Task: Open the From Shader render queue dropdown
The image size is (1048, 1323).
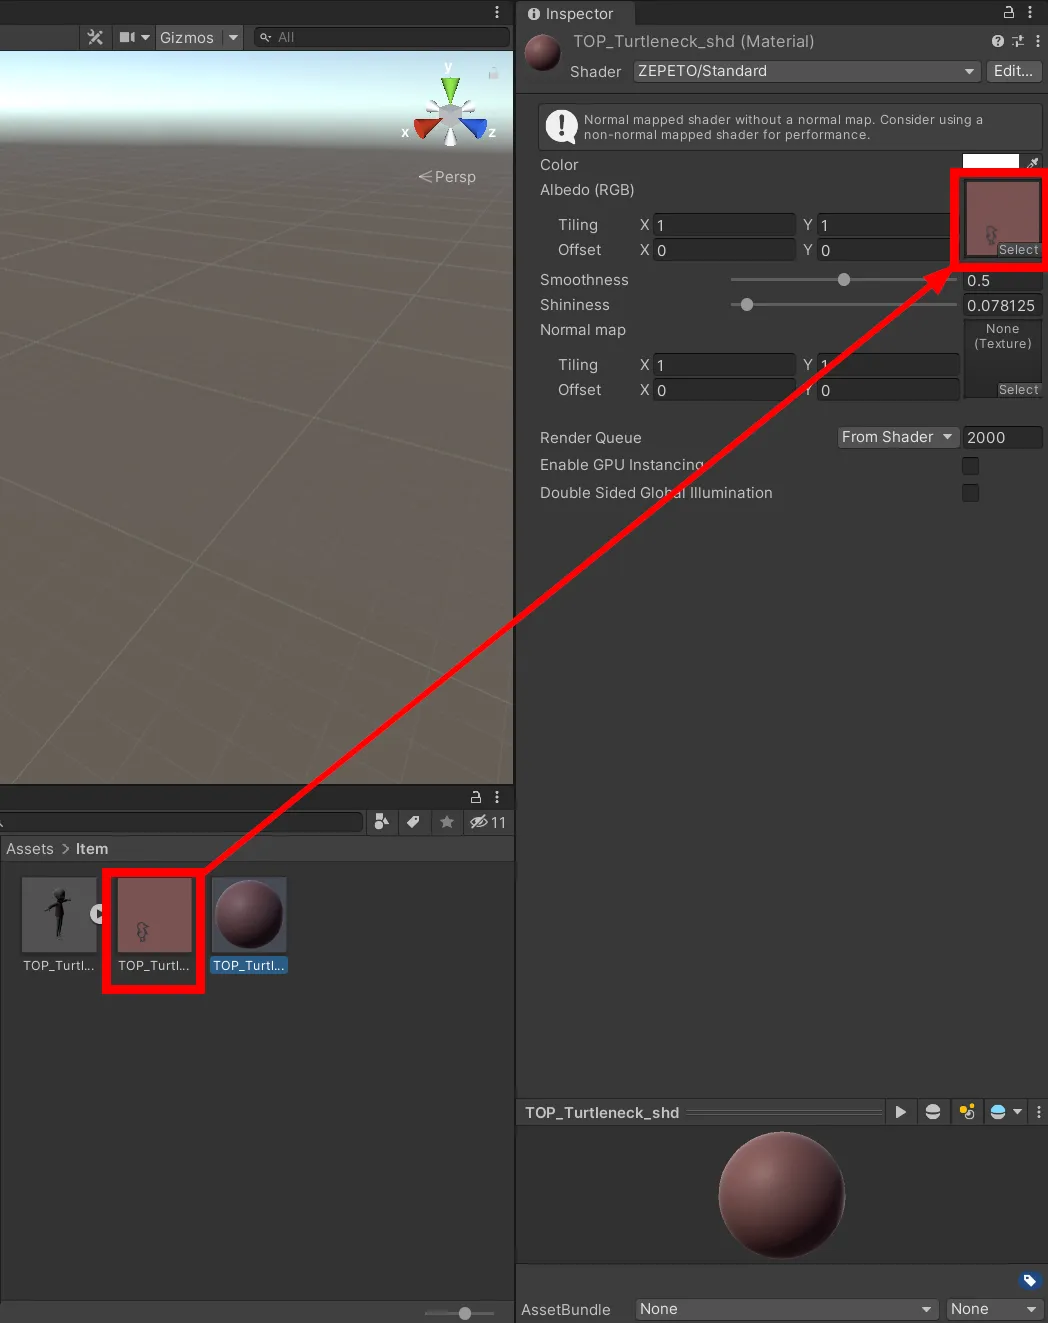Action: pyautogui.click(x=896, y=437)
